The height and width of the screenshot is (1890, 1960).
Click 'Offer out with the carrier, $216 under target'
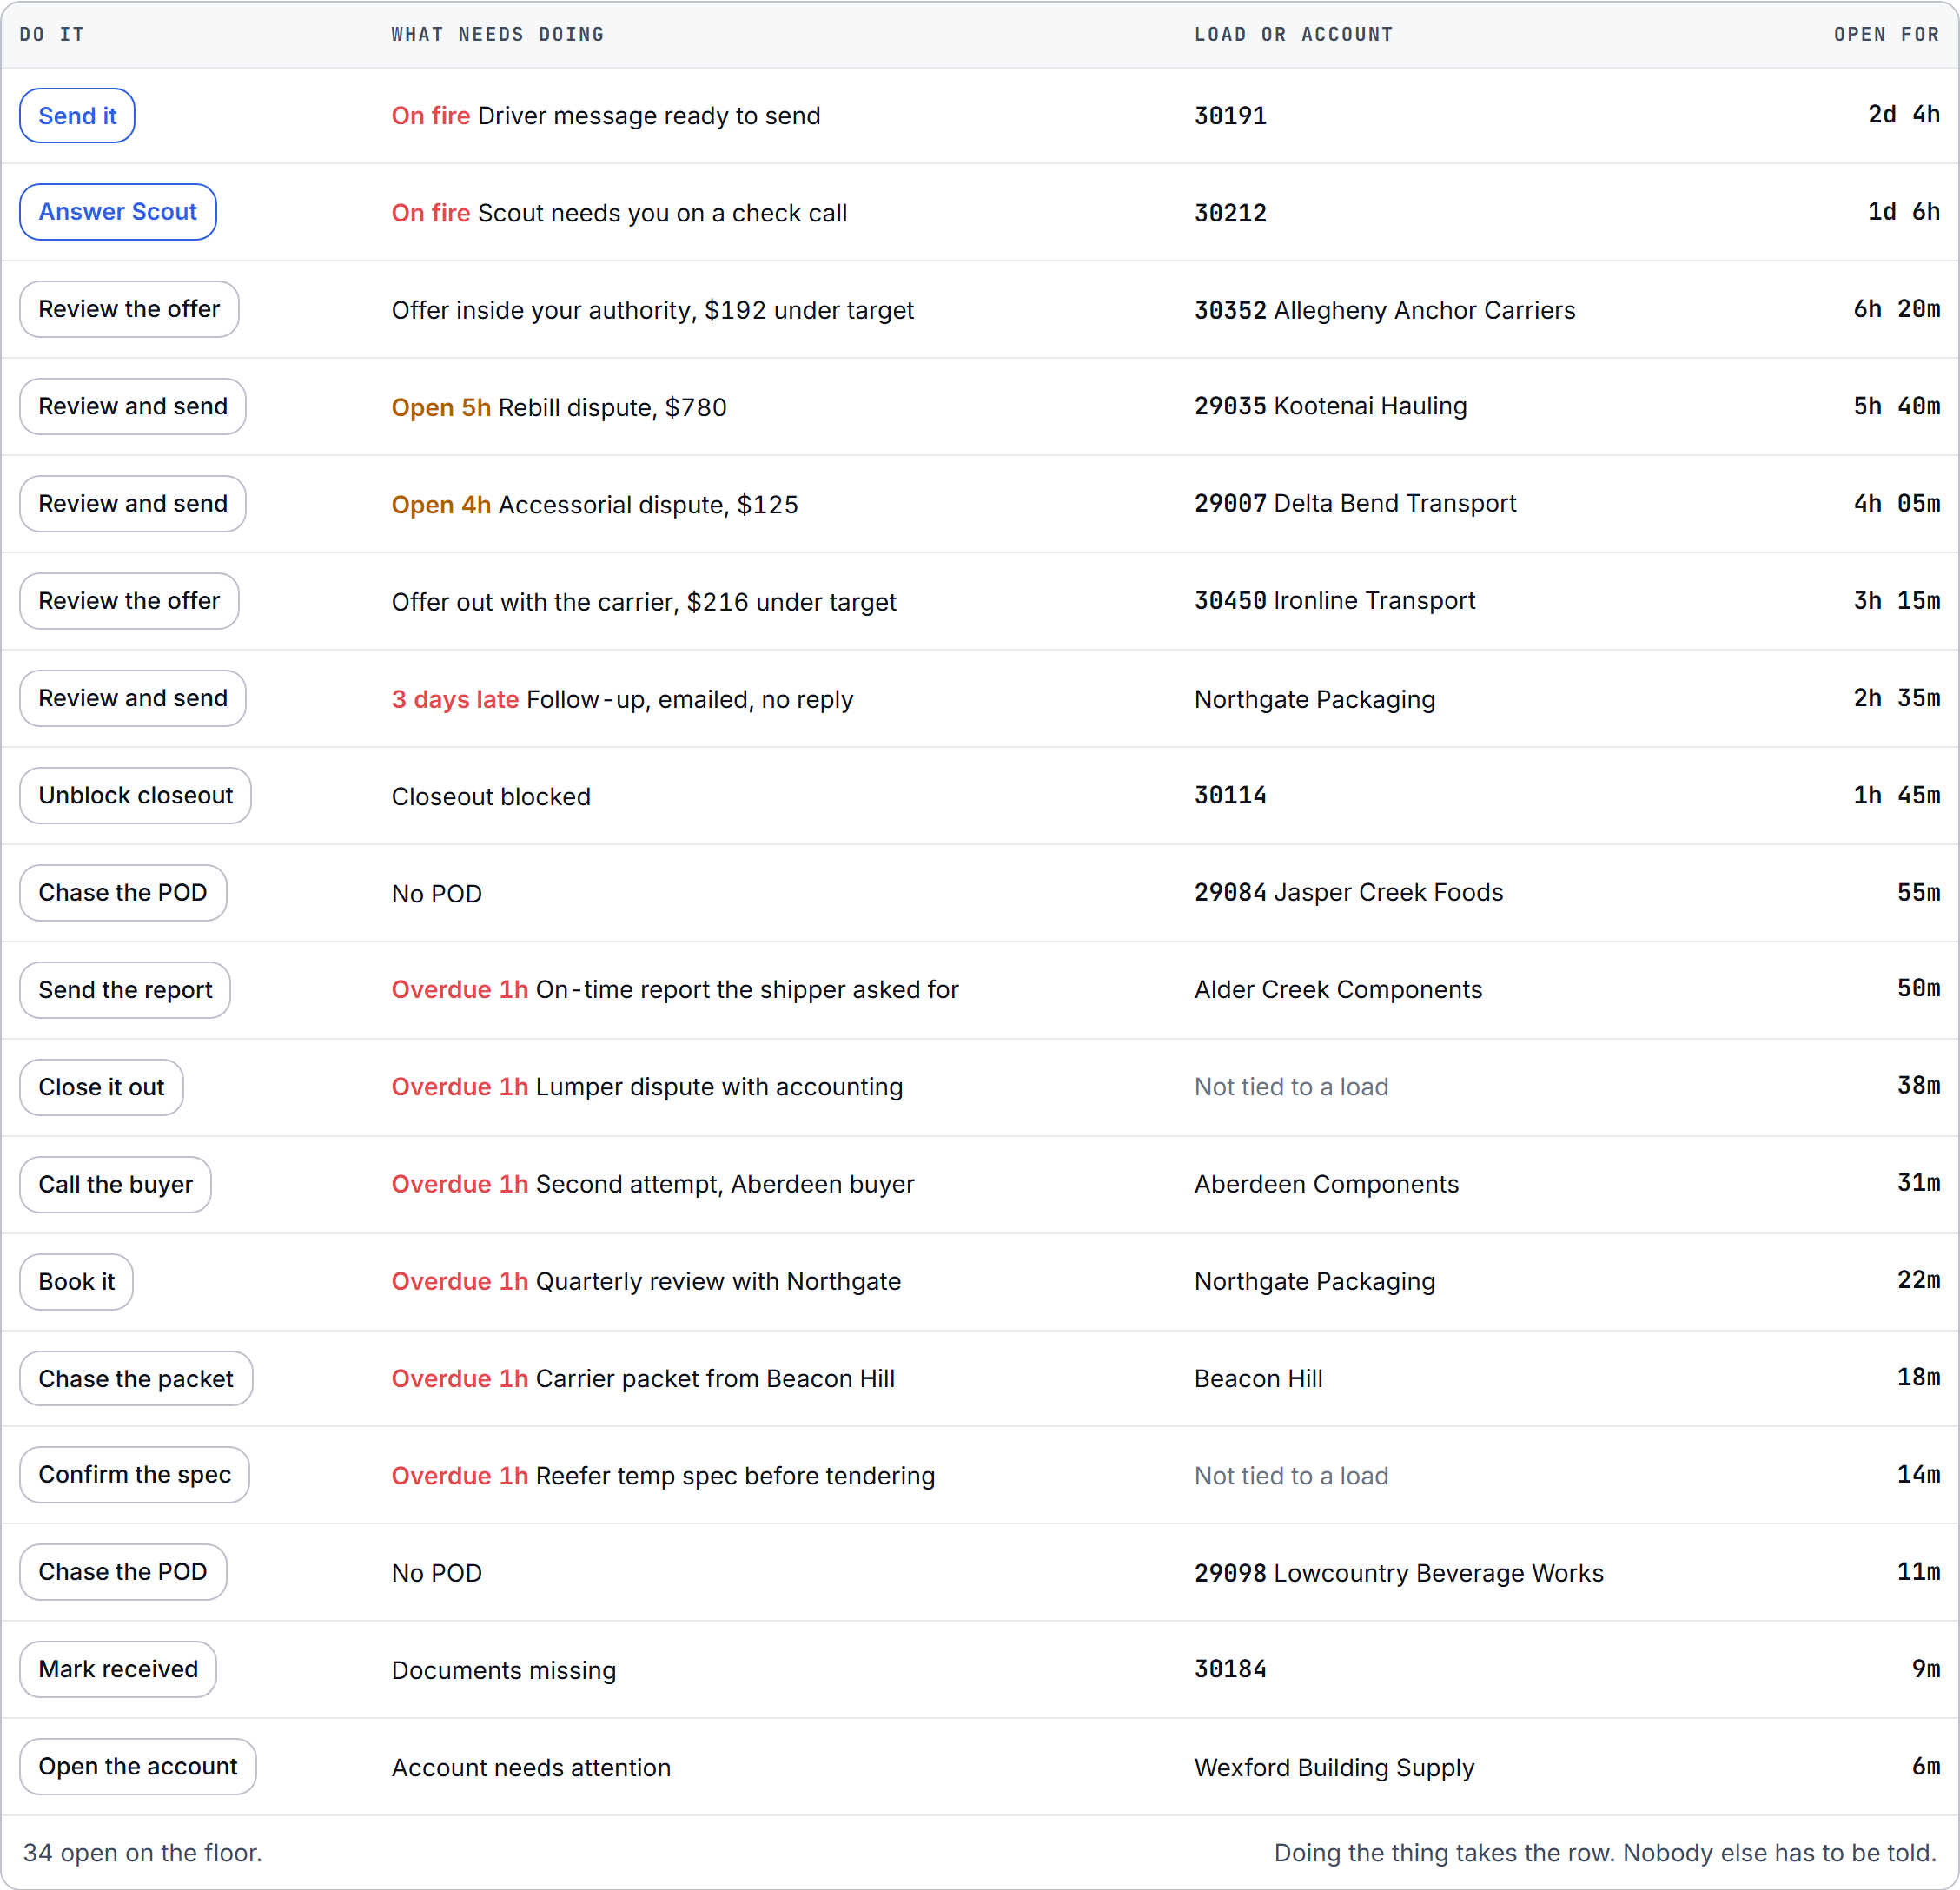click(644, 602)
